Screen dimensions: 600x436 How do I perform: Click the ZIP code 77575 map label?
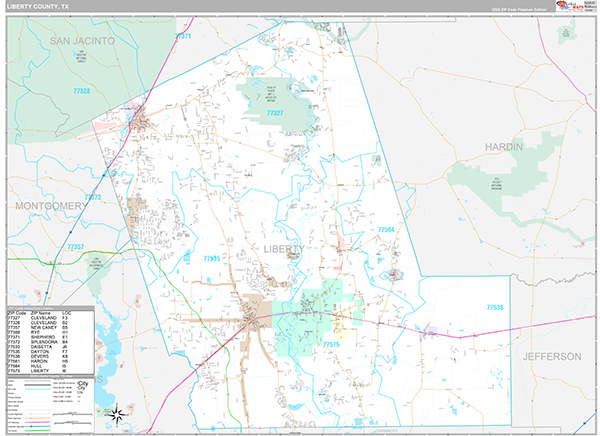click(332, 344)
